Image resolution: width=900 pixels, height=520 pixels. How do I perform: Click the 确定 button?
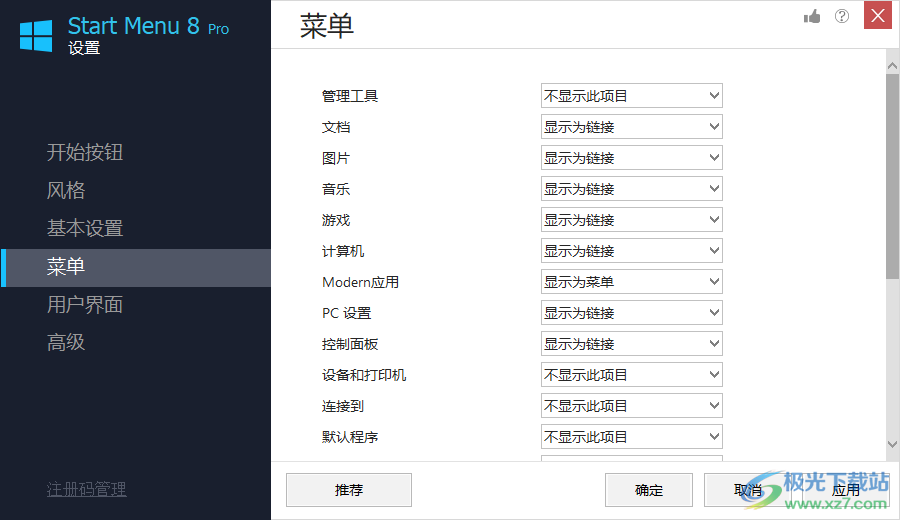coord(649,490)
